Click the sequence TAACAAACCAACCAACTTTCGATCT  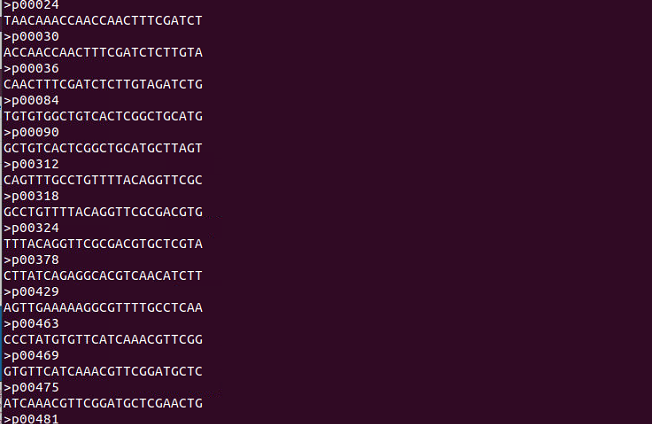click(103, 21)
